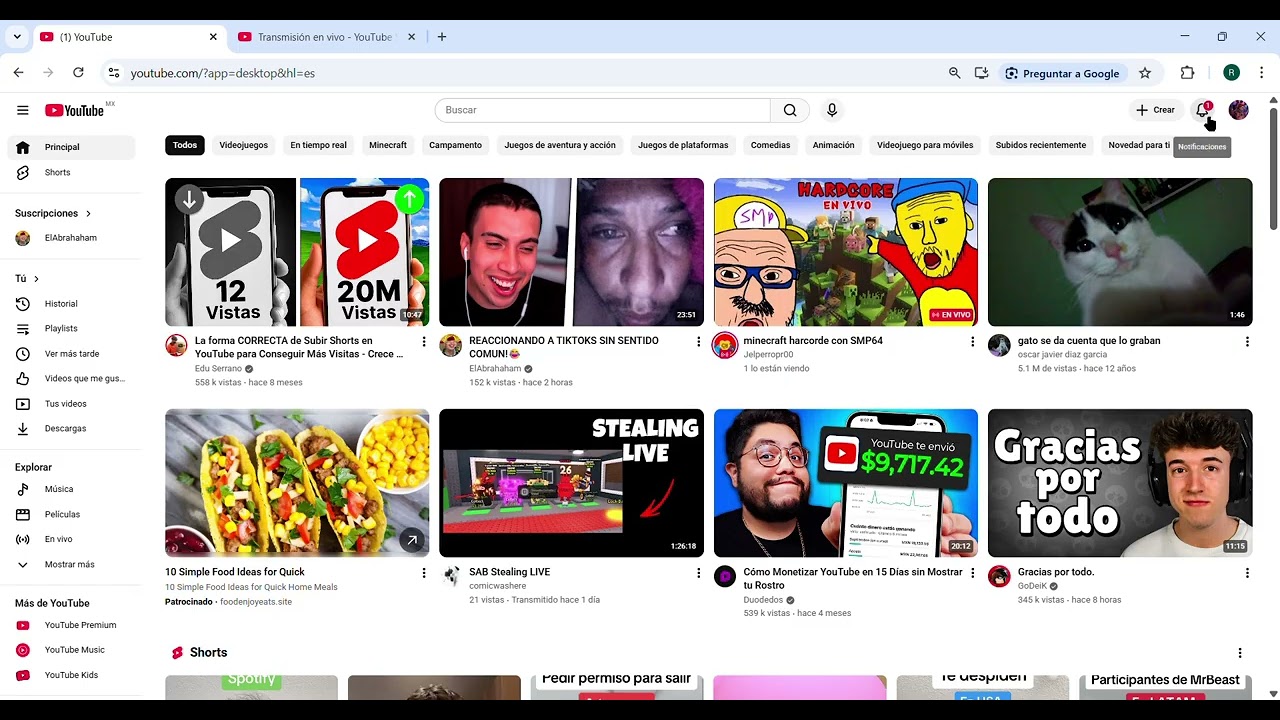Open options for REACCIONANDO A TIKTOKS video
This screenshot has height=720, width=1280.
coord(698,342)
